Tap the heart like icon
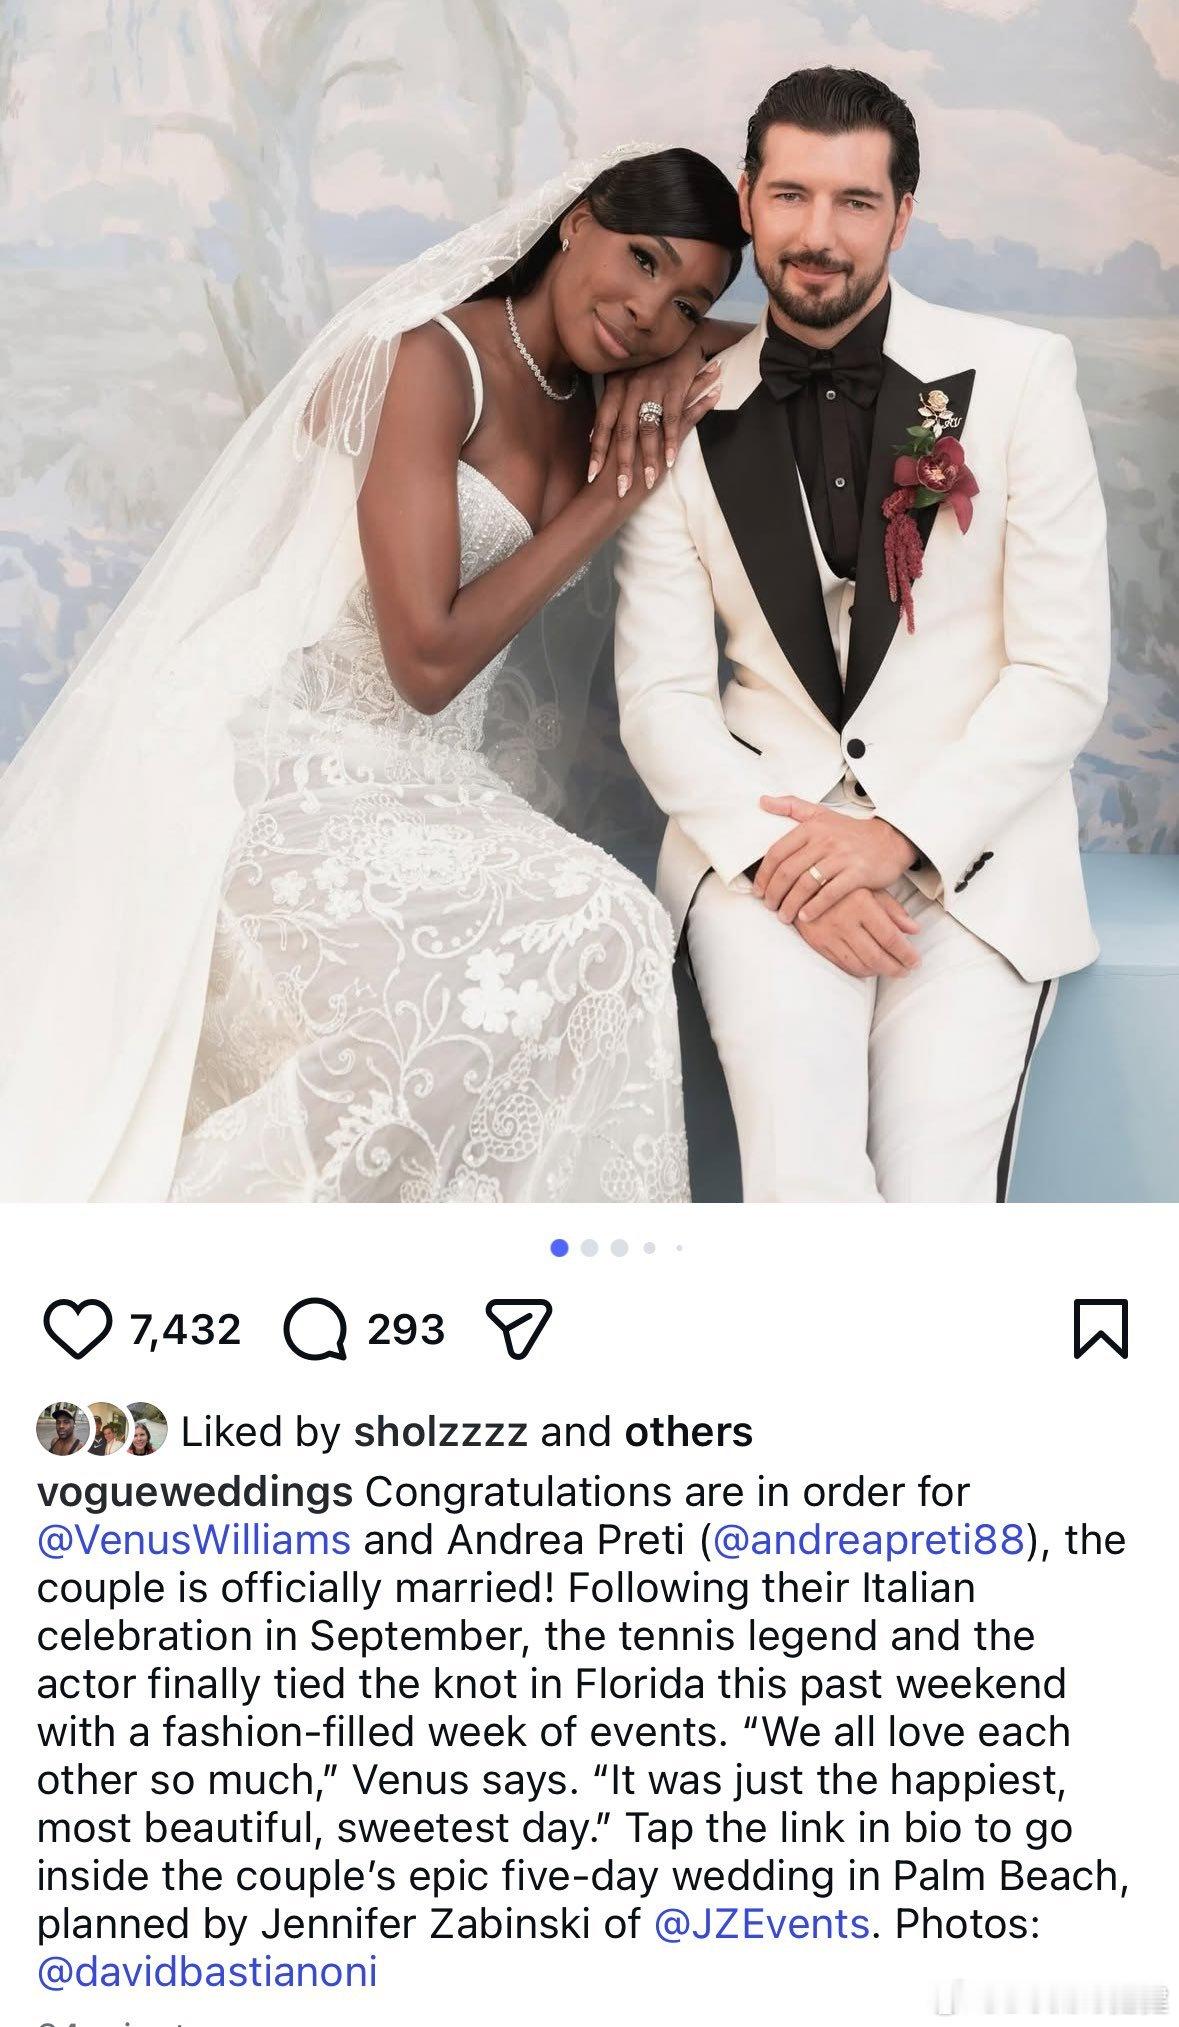Screen dimensions: 1179x2027 (78, 1329)
